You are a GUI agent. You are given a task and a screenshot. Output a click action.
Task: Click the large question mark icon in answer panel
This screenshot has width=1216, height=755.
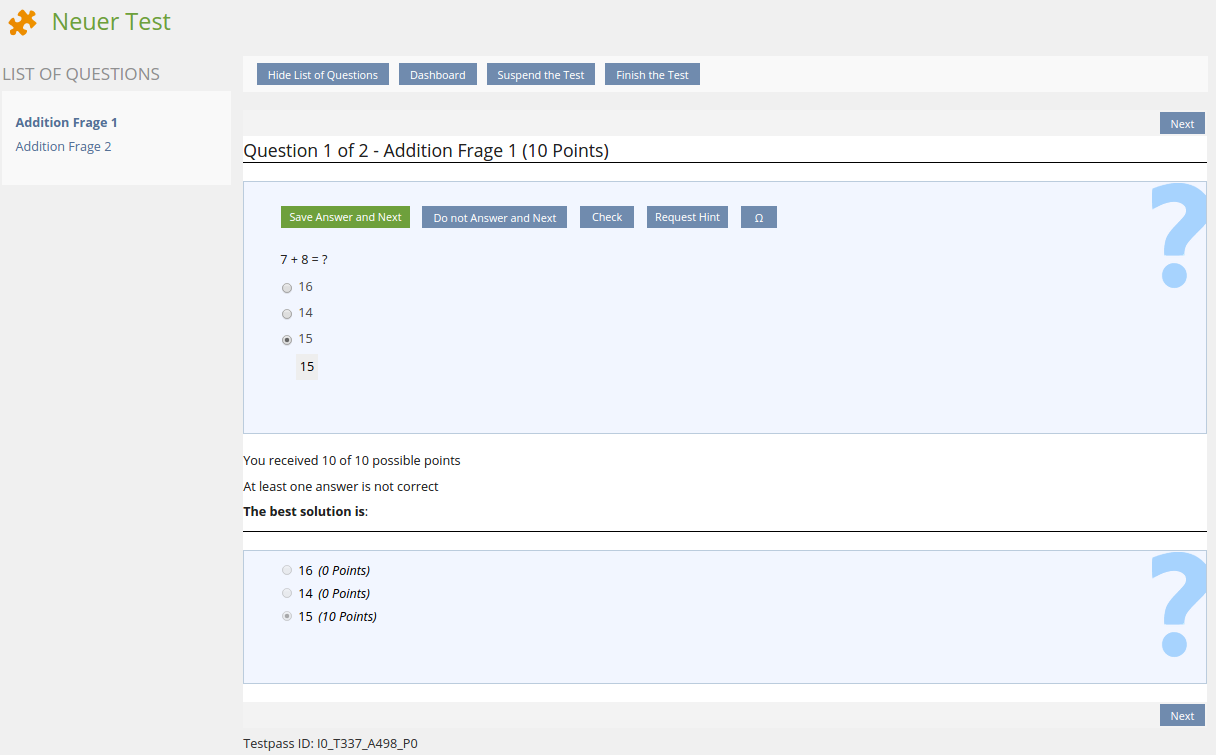tap(1177, 237)
